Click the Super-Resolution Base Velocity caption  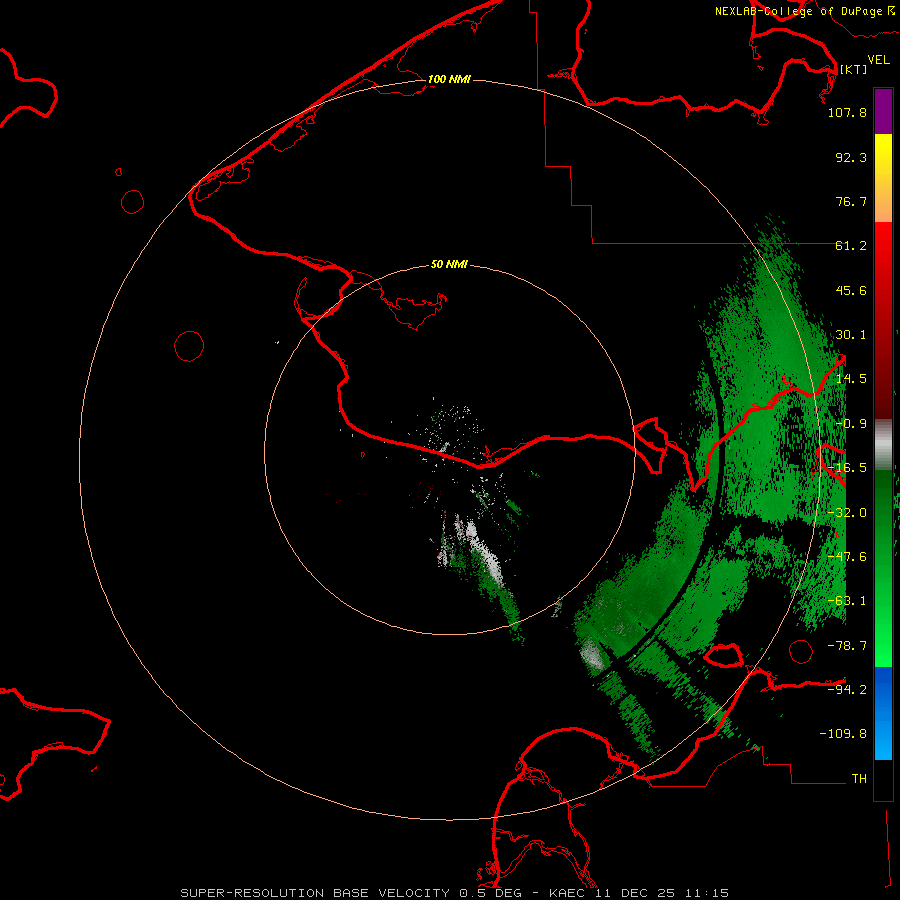point(455,893)
